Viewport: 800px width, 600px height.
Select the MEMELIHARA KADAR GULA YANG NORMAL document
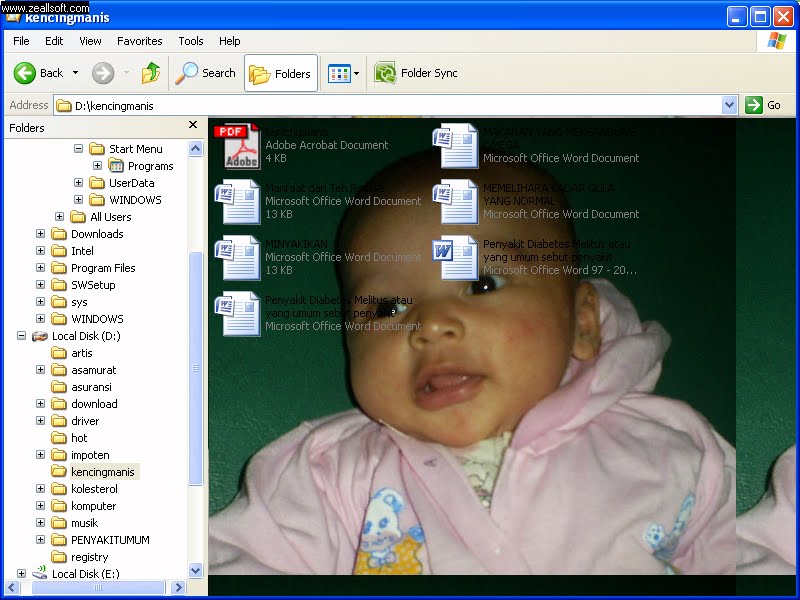(x=455, y=200)
